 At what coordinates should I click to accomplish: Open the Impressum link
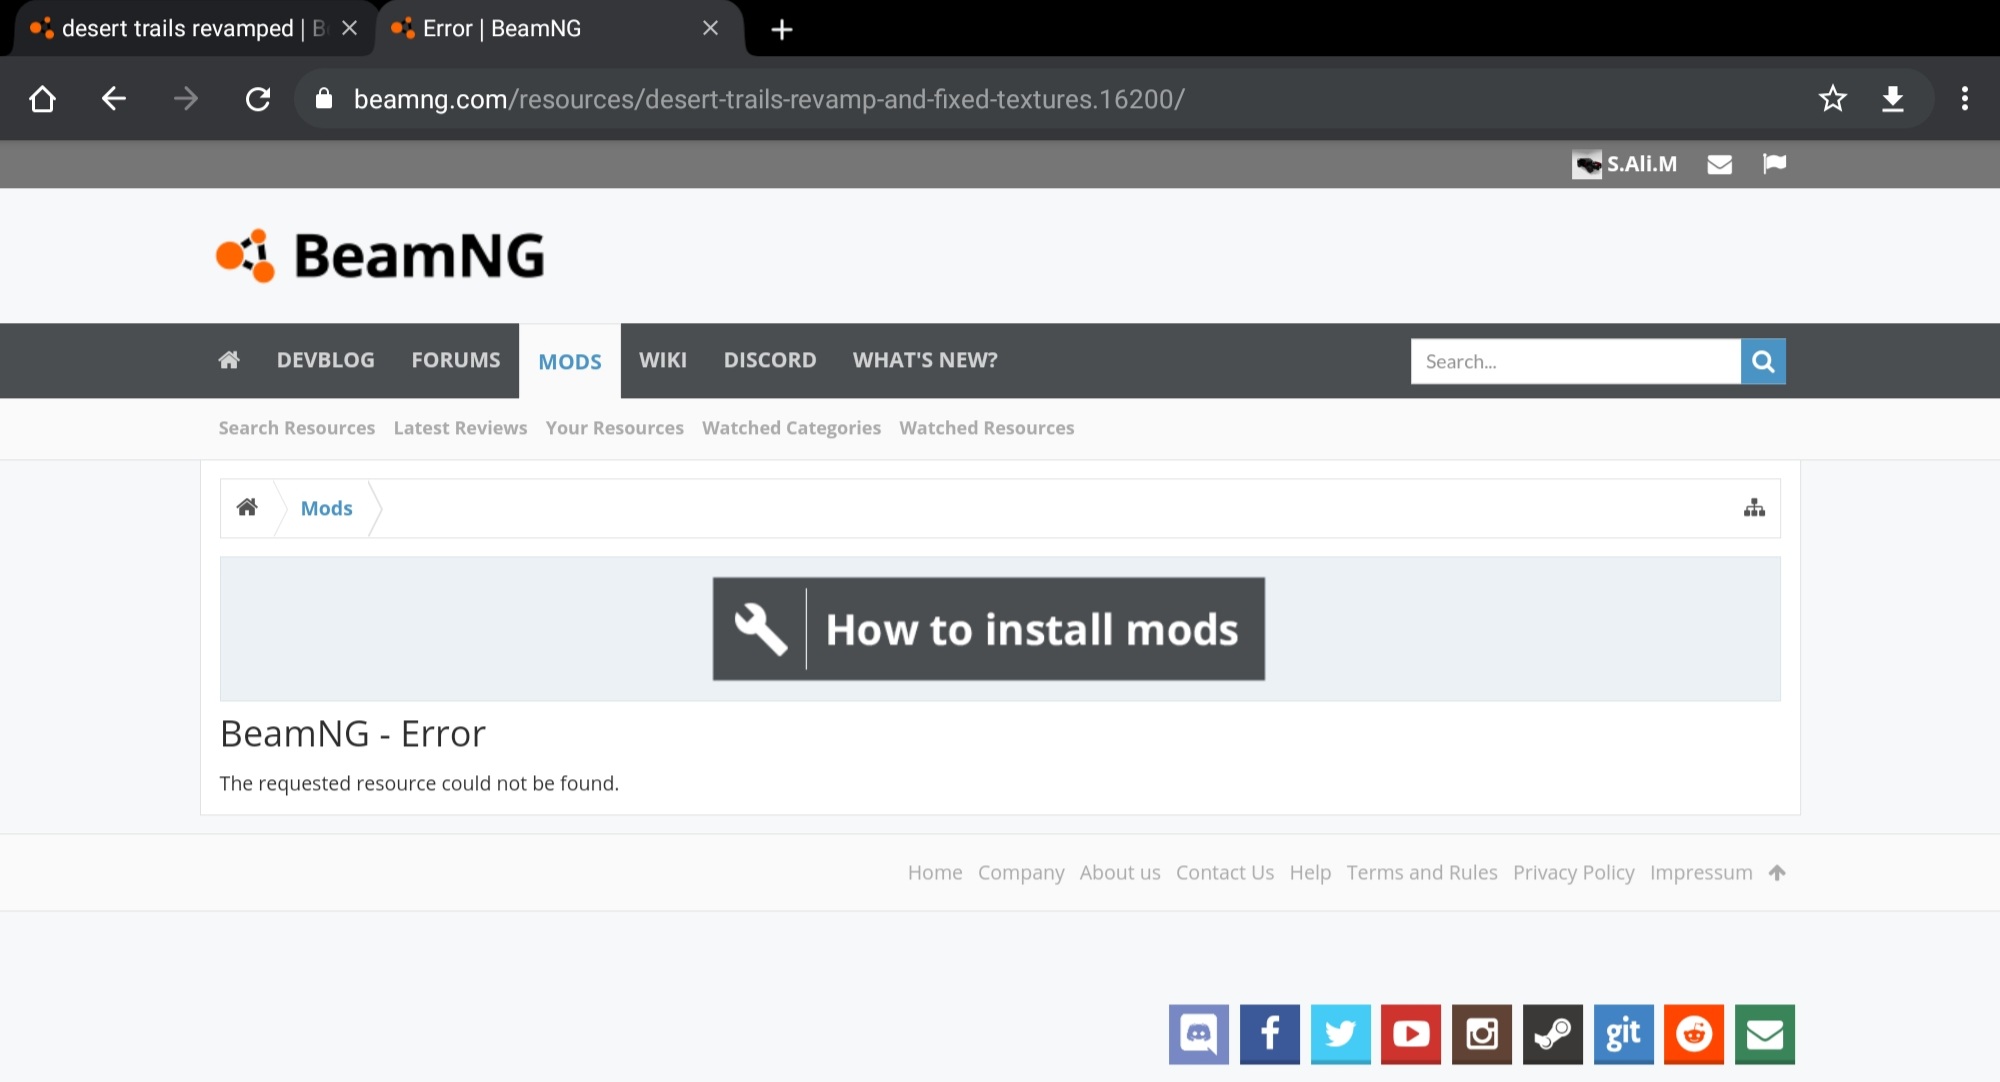point(1701,872)
